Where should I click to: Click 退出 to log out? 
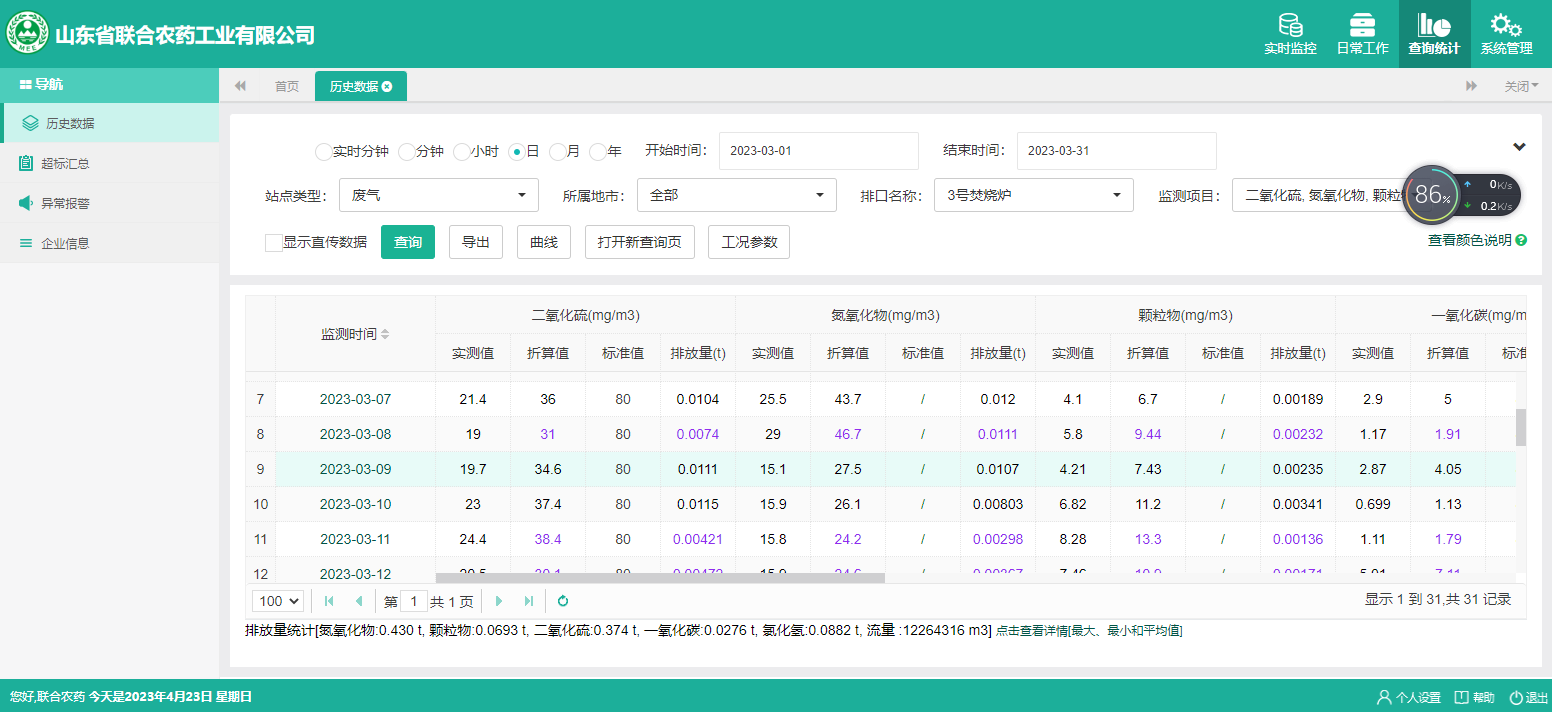[x=1529, y=697]
